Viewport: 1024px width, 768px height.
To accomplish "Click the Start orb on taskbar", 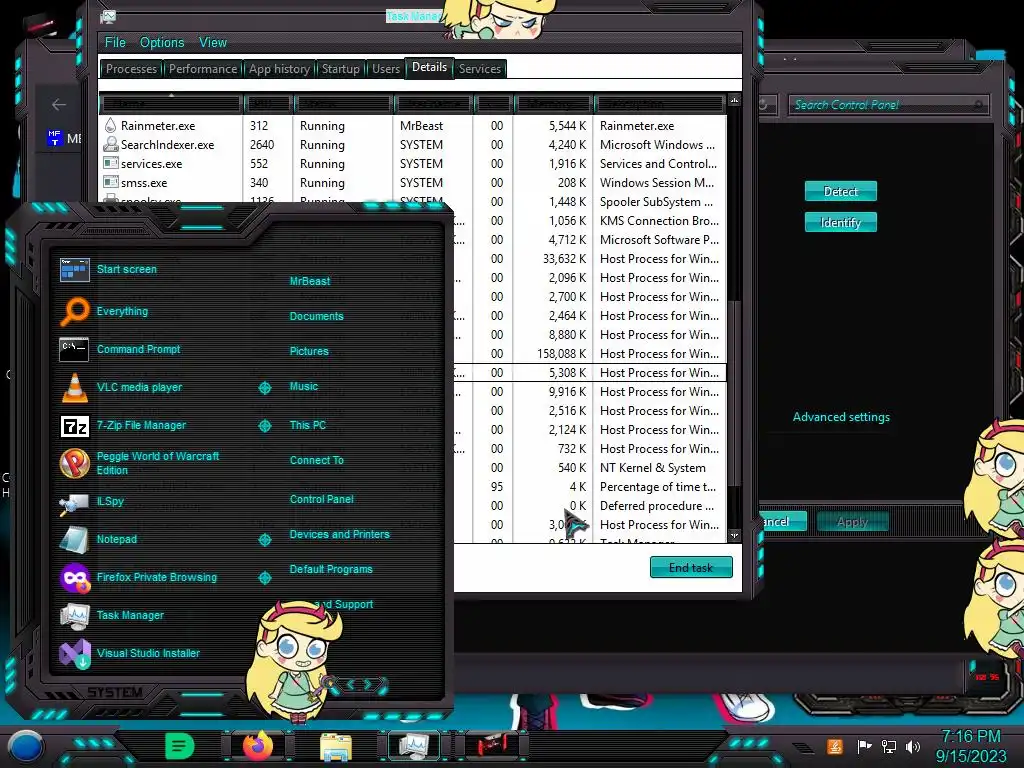I will click(x=26, y=746).
